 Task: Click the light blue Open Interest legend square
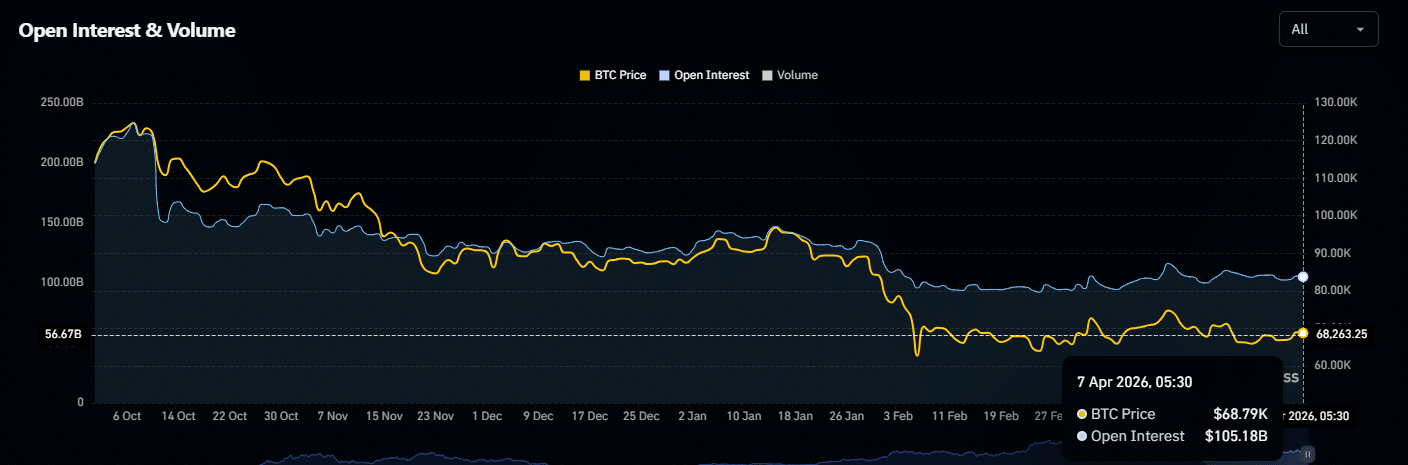[665, 75]
